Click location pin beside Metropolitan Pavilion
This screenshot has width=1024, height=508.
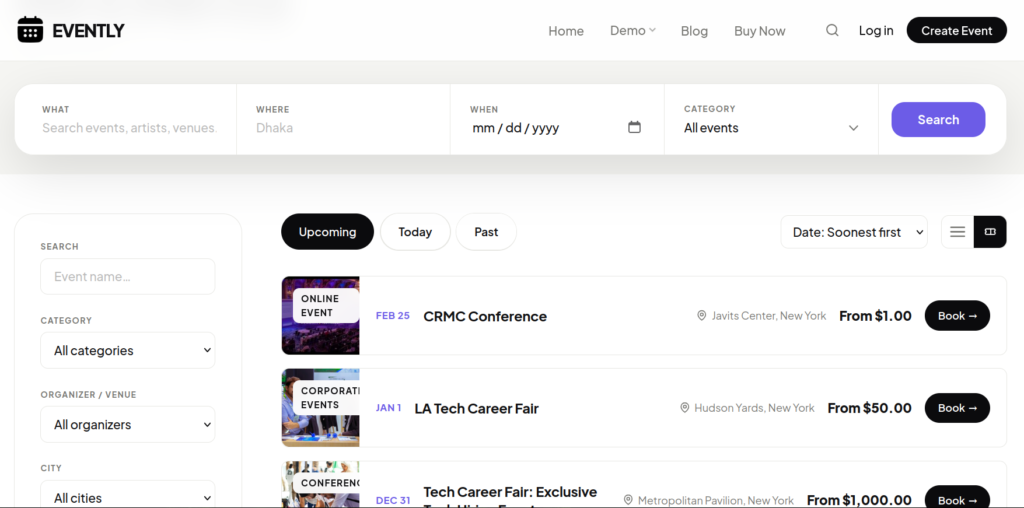(x=628, y=500)
